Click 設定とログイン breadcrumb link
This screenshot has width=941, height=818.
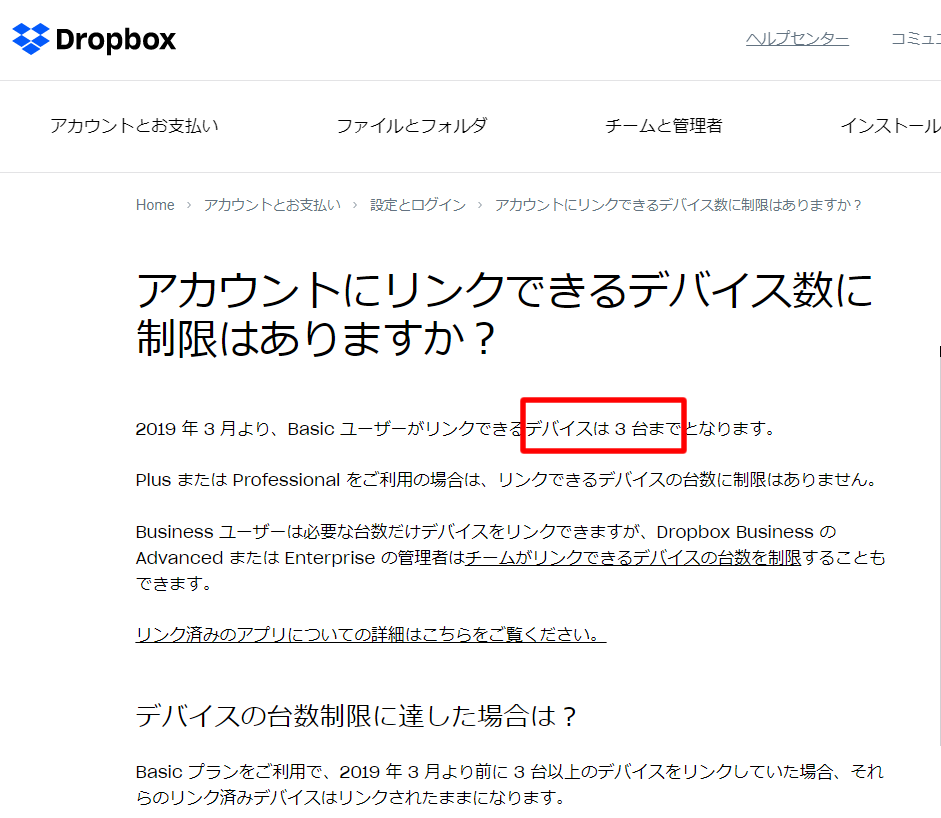coord(418,205)
